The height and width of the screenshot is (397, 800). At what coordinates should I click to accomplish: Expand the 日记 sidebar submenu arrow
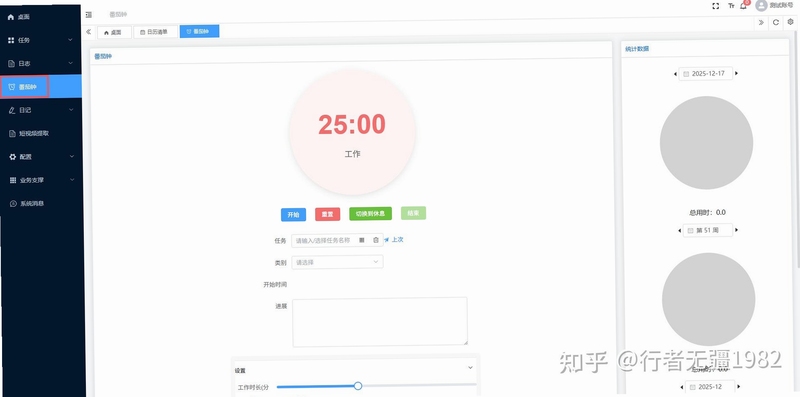click(71, 109)
